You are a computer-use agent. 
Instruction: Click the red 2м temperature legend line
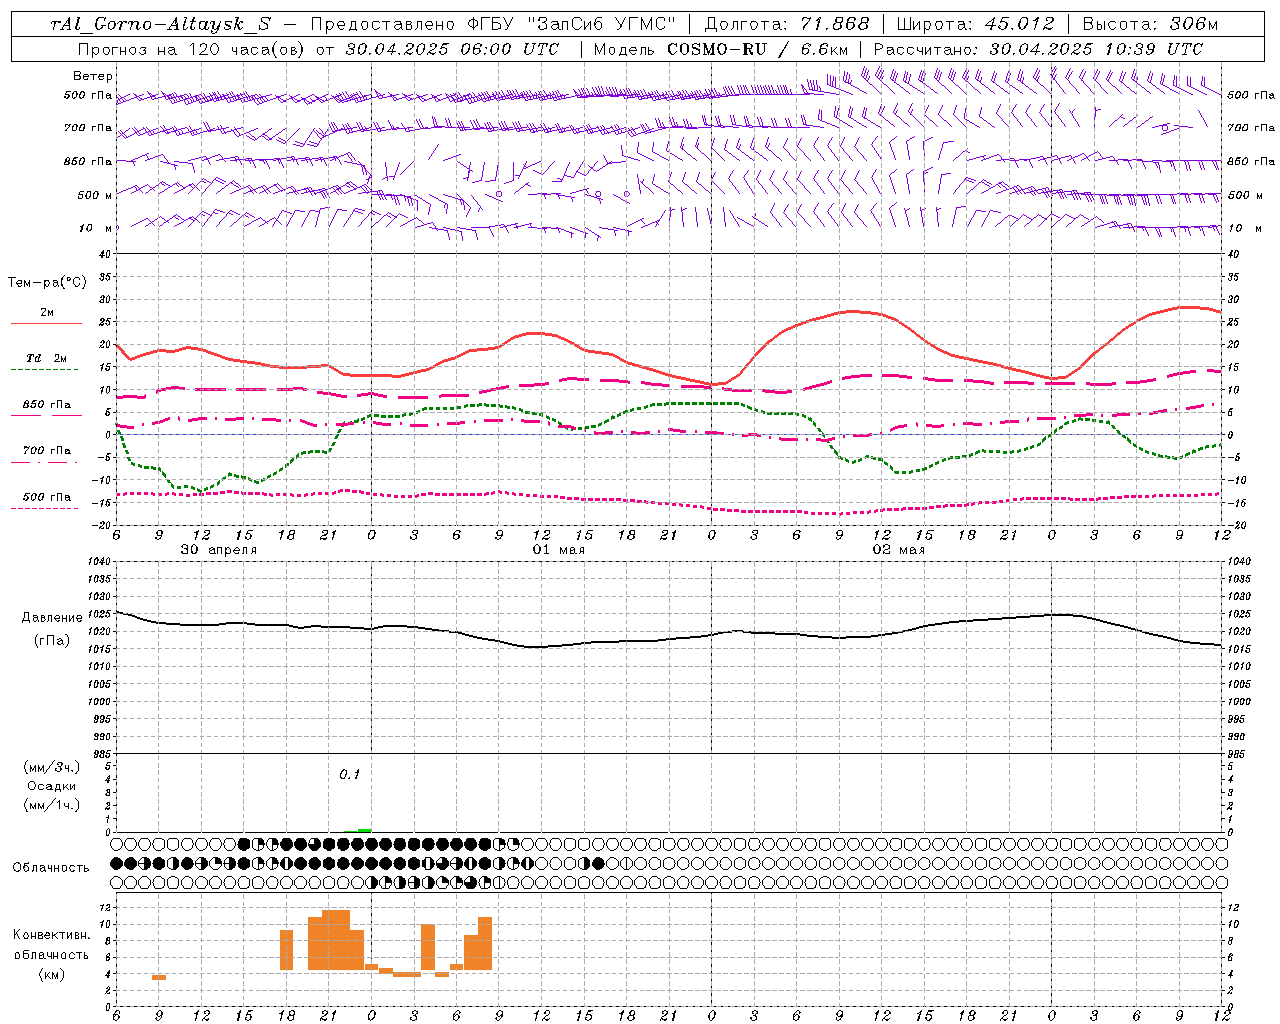coord(47,323)
